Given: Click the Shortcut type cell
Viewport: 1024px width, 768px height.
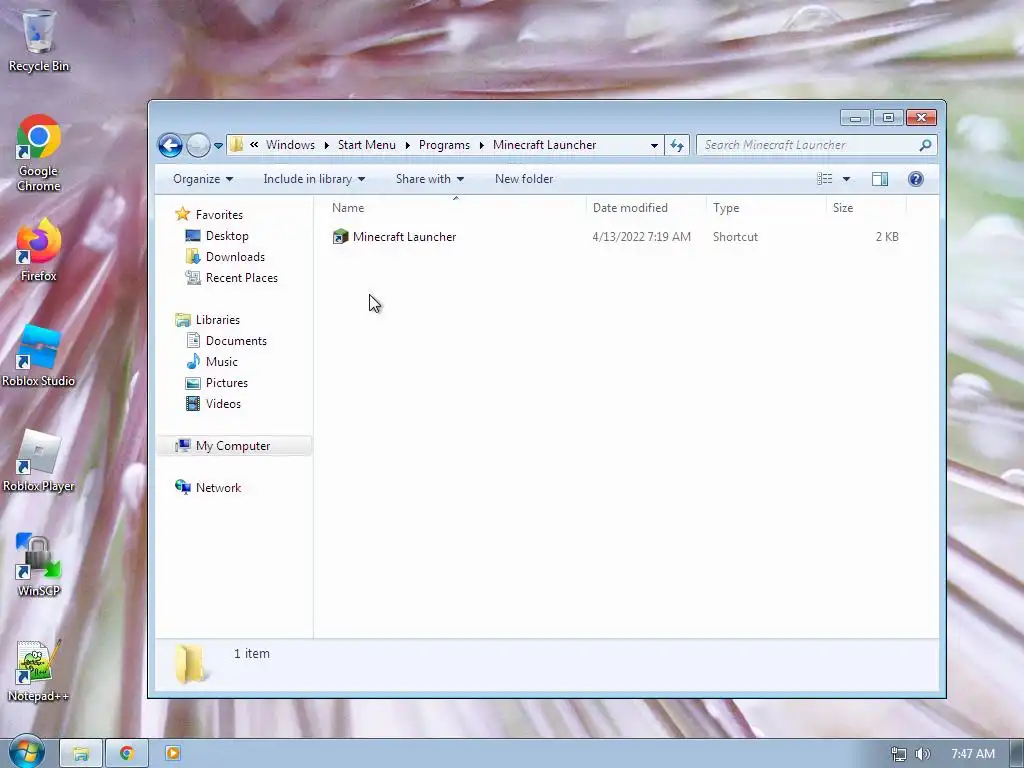Looking at the screenshot, I should coord(735,237).
